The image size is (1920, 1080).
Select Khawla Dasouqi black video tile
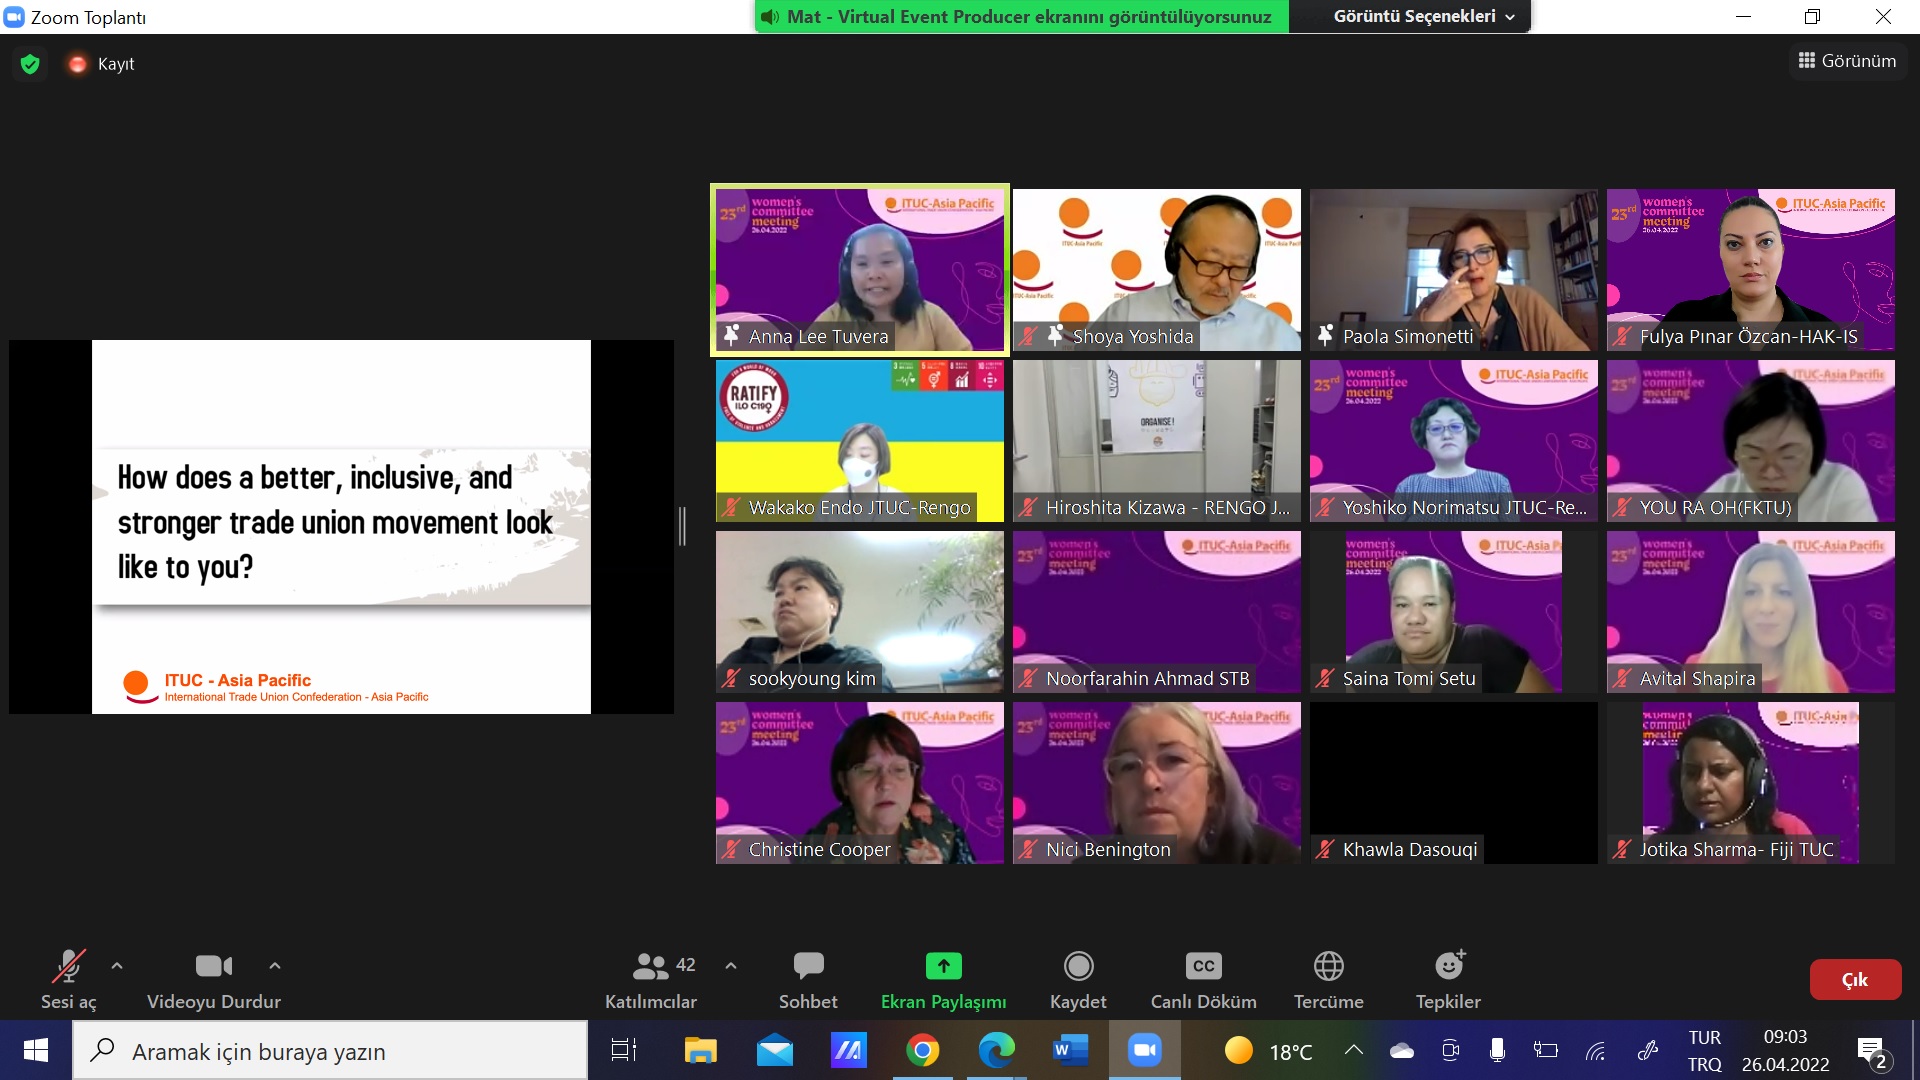click(x=1454, y=783)
